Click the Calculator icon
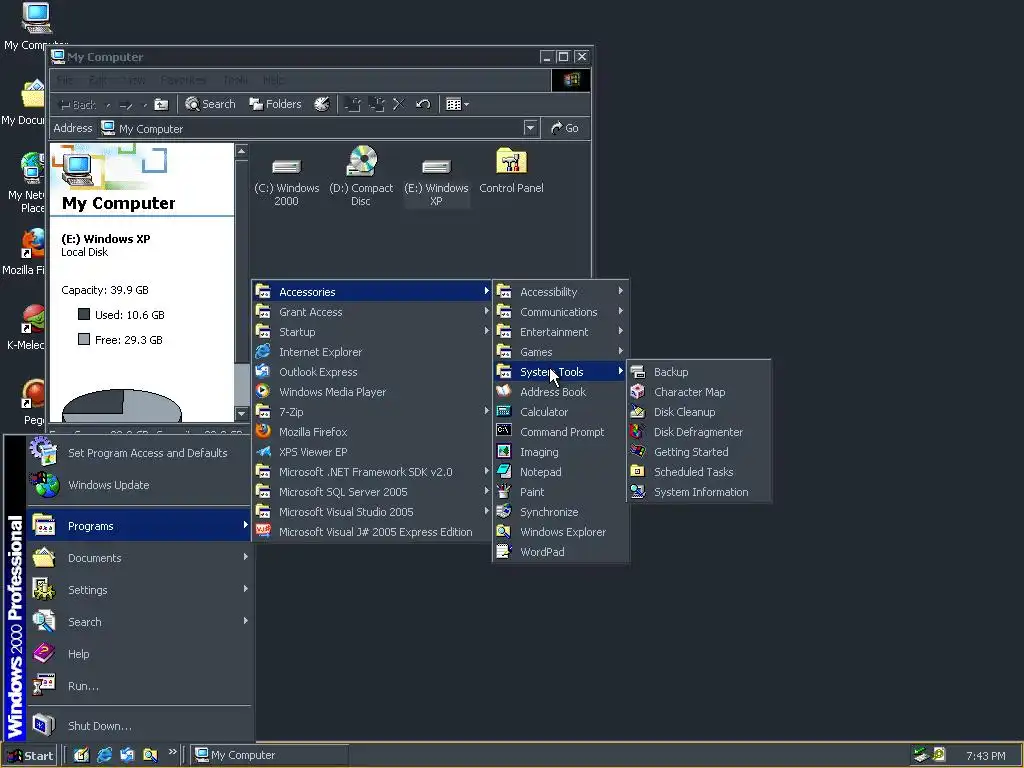 tap(504, 411)
